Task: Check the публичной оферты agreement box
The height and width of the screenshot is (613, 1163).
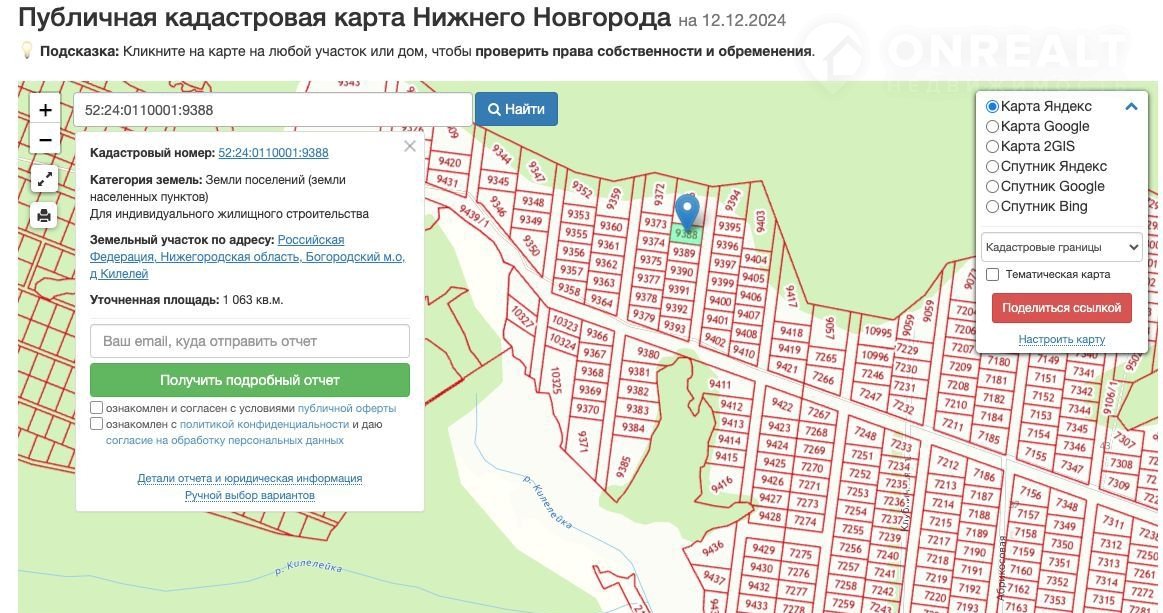Action: click(x=97, y=408)
